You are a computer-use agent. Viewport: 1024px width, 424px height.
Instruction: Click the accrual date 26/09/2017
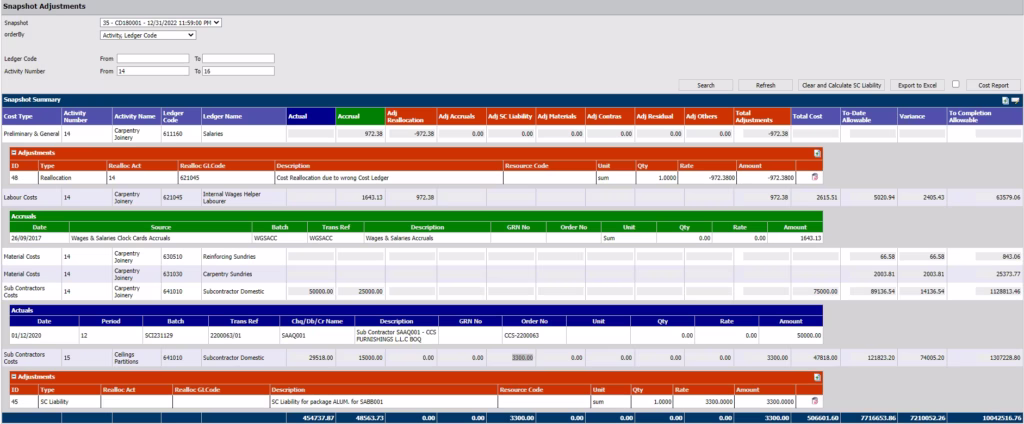pyautogui.click(x=28, y=238)
